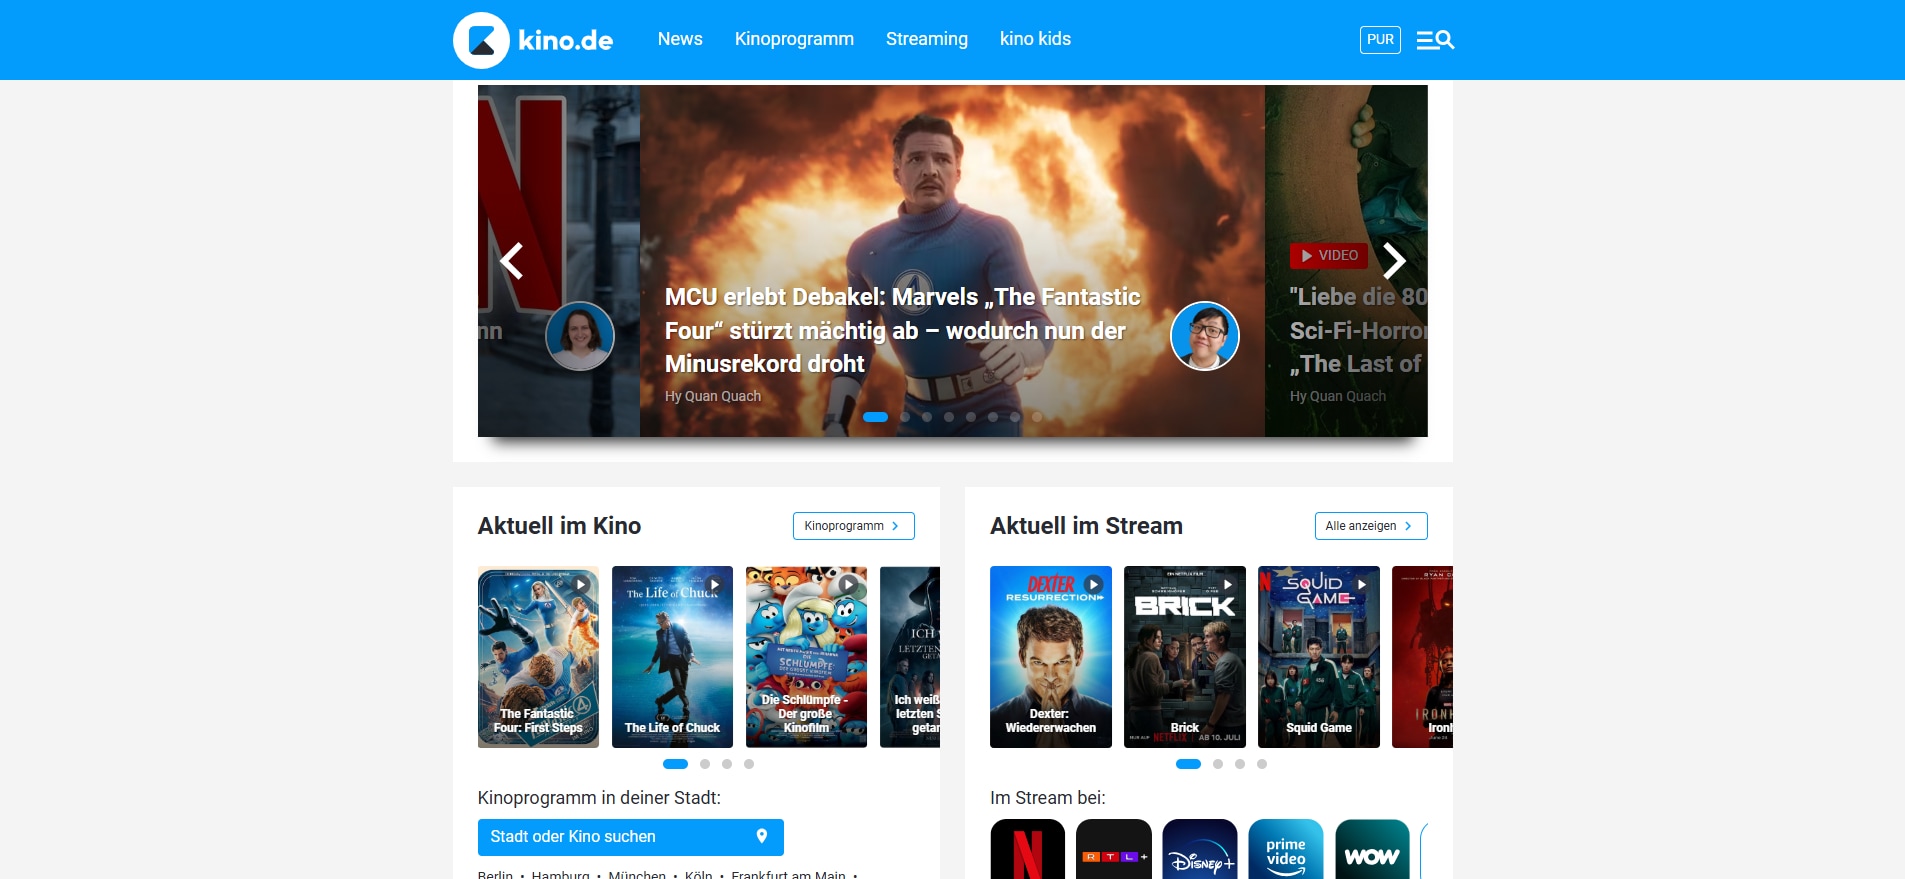1905x879 pixels.
Task: Open the Liebe die 80er headline on right slide
Action: tap(1358, 330)
